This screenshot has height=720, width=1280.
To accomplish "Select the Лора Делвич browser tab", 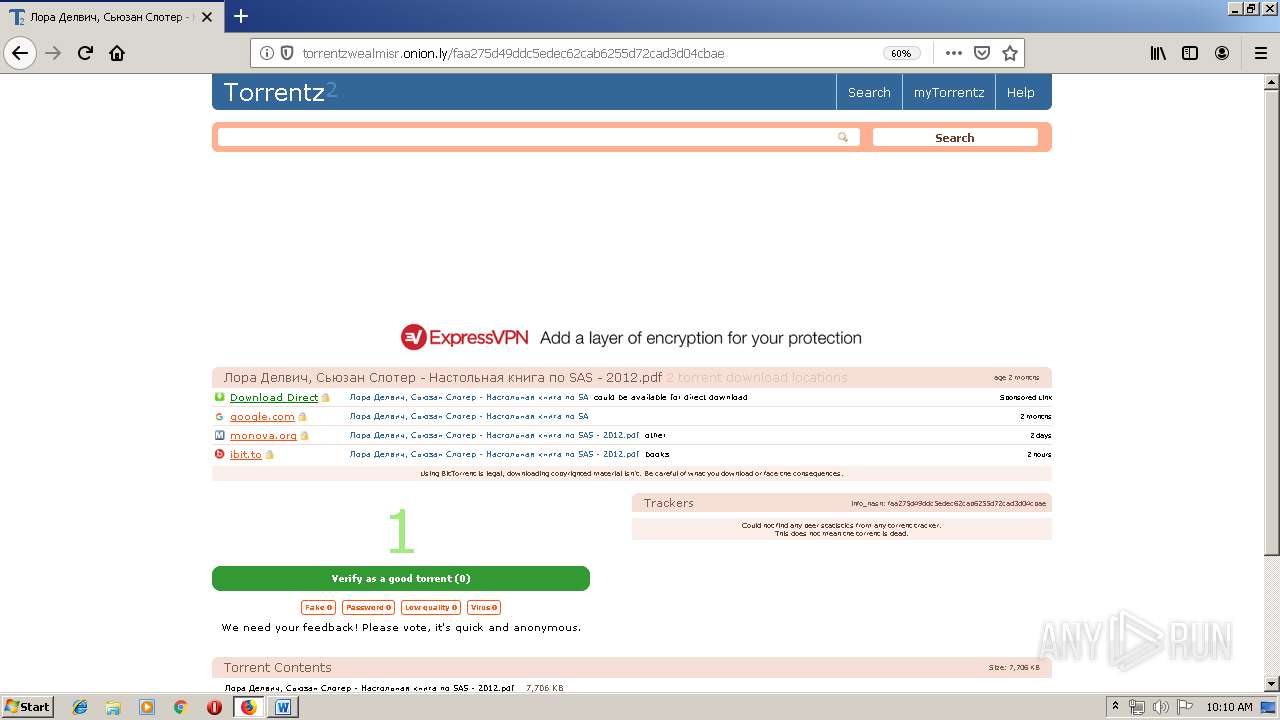I will tap(111, 17).
